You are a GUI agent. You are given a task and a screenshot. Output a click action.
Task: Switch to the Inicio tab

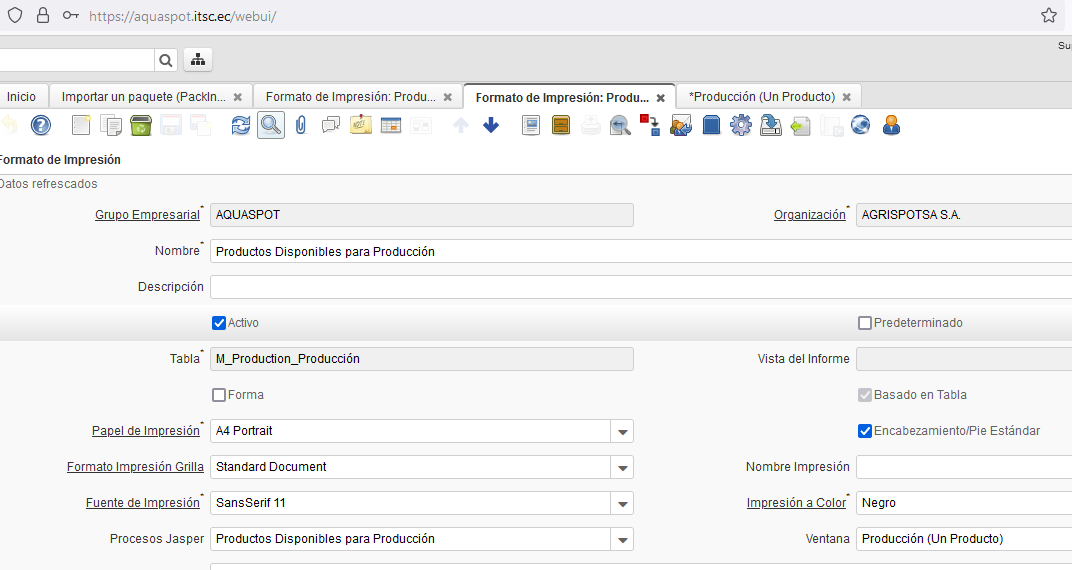pos(21,97)
